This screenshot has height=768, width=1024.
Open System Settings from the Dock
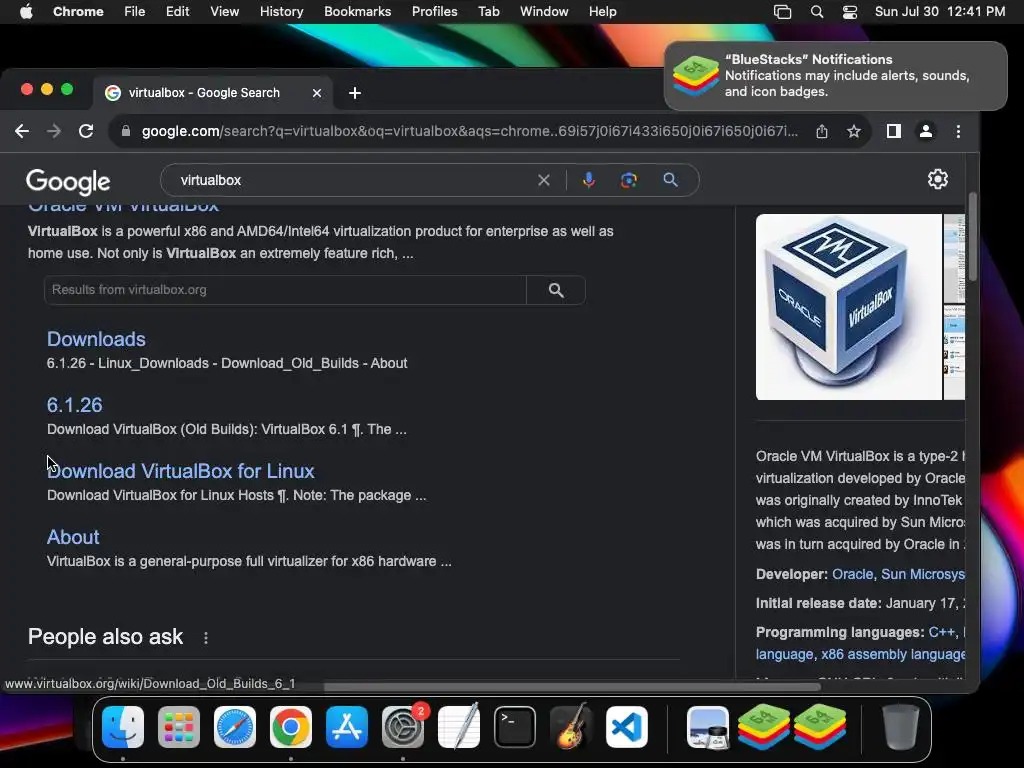(403, 727)
